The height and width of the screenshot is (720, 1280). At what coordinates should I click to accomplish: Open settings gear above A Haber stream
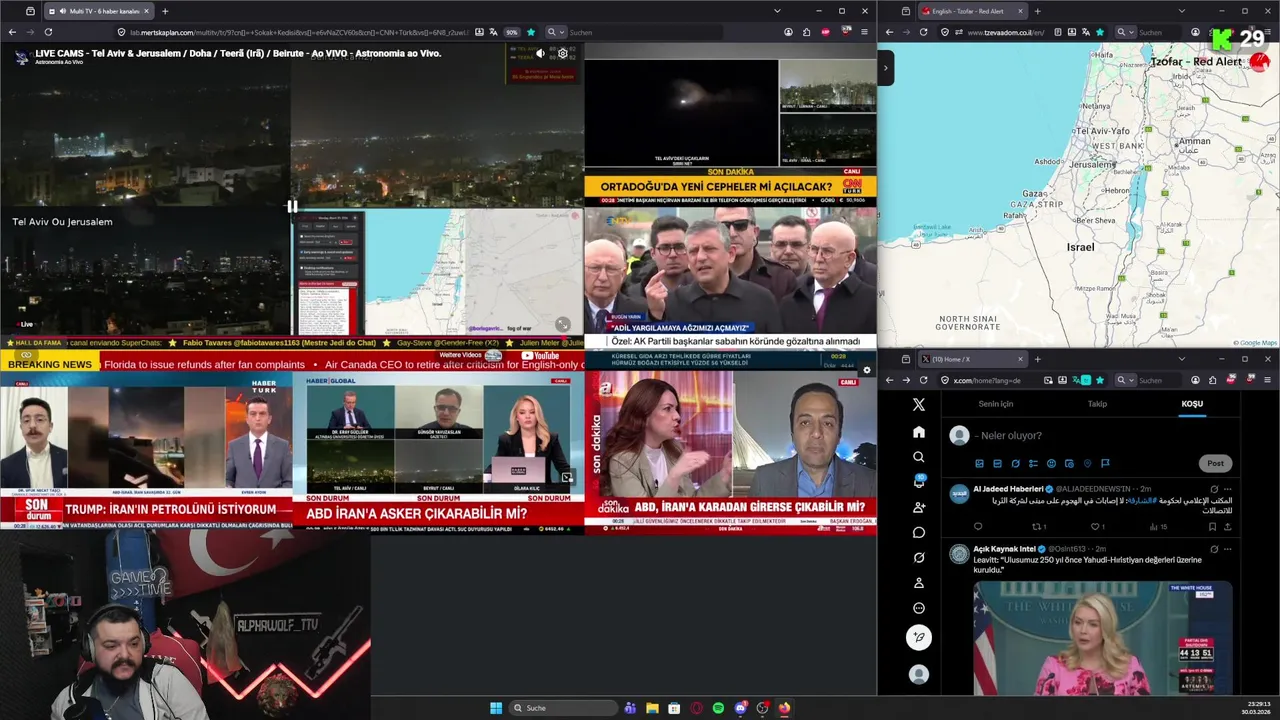pos(867,370)
